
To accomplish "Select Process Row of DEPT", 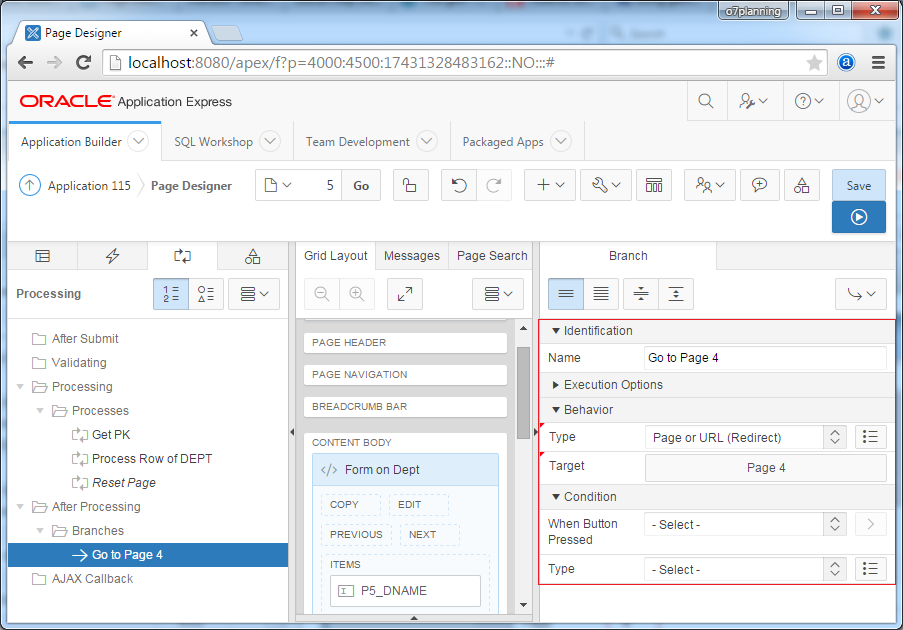I will point(151,459).
